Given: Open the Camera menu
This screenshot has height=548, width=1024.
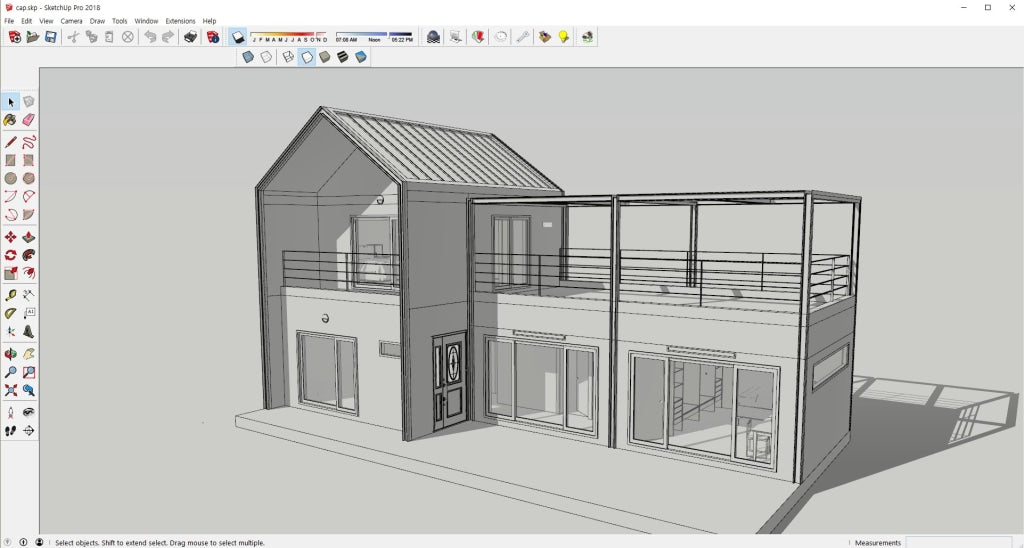Looking at the screenshot, I should pyautogui.click(x=71, y=21).
